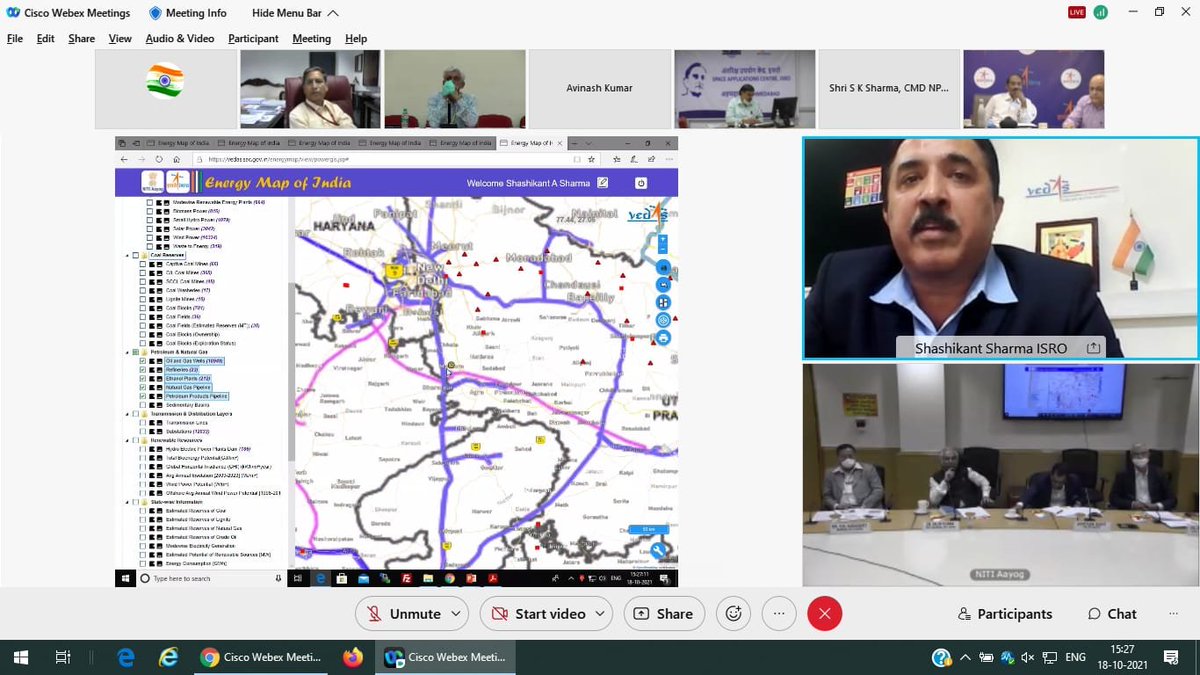Open the Share menu
The width and height of the screenshot is (1200, 675).
(81, 38)
